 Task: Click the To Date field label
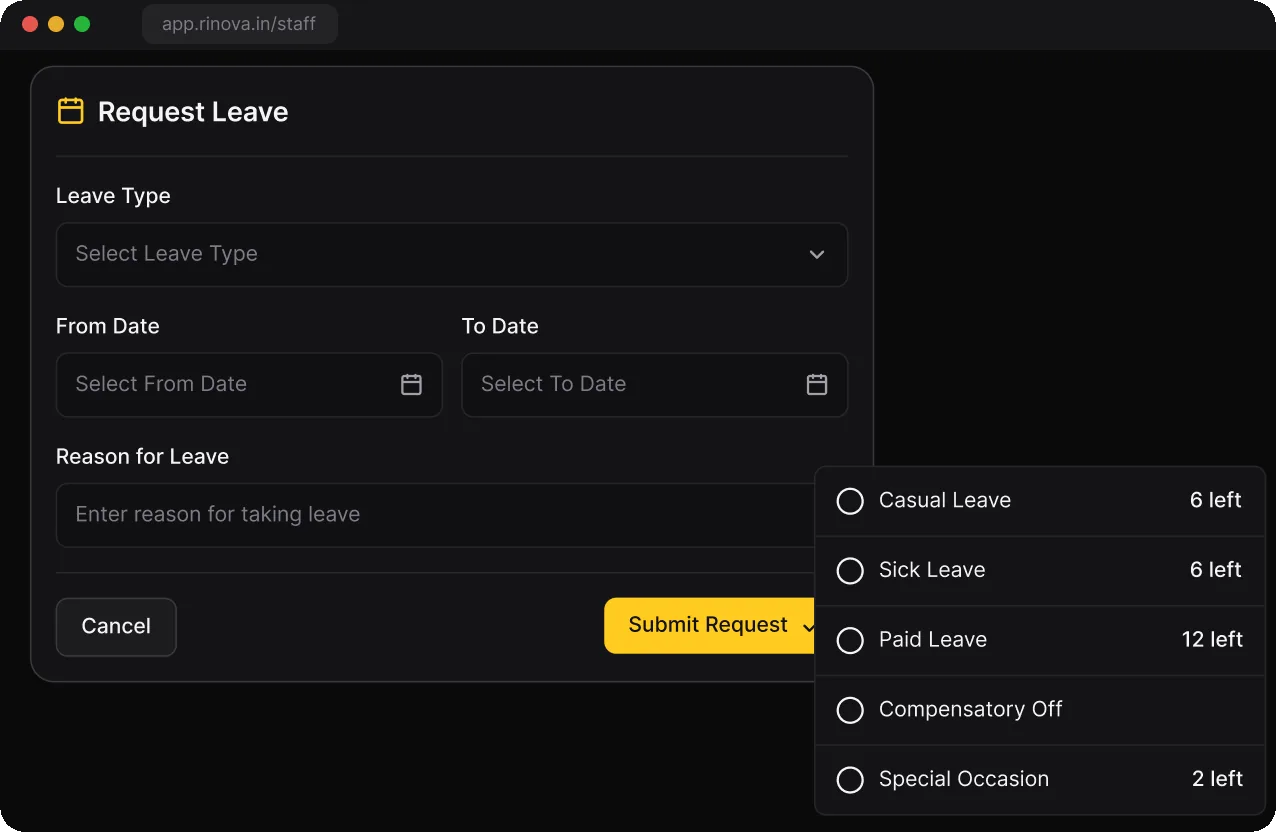[500, 326]
